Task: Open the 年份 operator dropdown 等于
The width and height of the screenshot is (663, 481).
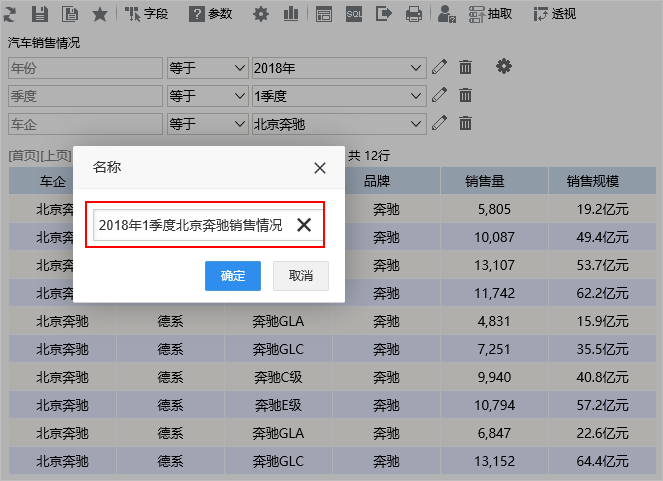Action: pyautogui.click(x=208, y=68)
